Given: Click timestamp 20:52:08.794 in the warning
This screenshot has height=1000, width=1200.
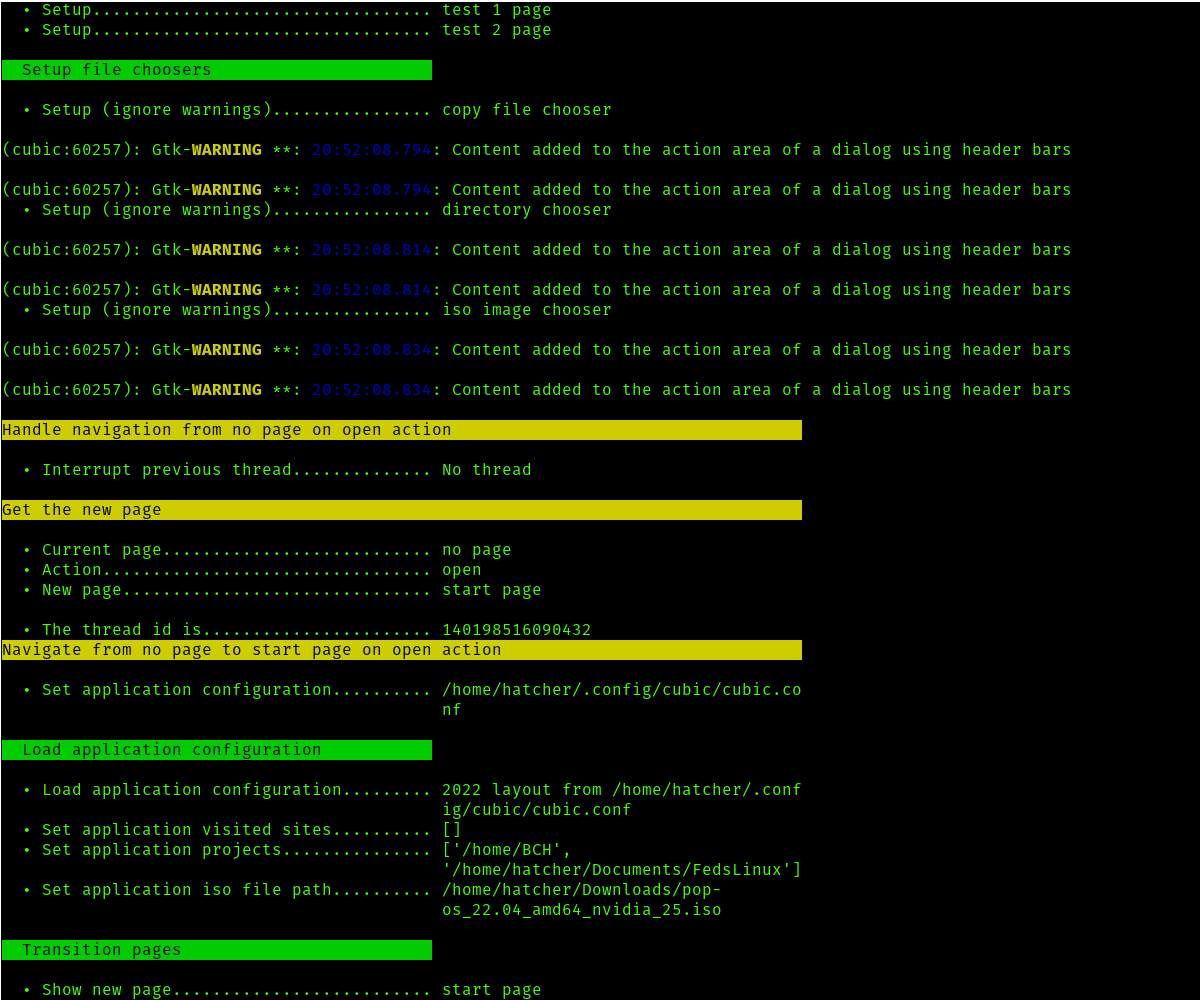Looking at the screenshot, I should [x=376, y=149].
